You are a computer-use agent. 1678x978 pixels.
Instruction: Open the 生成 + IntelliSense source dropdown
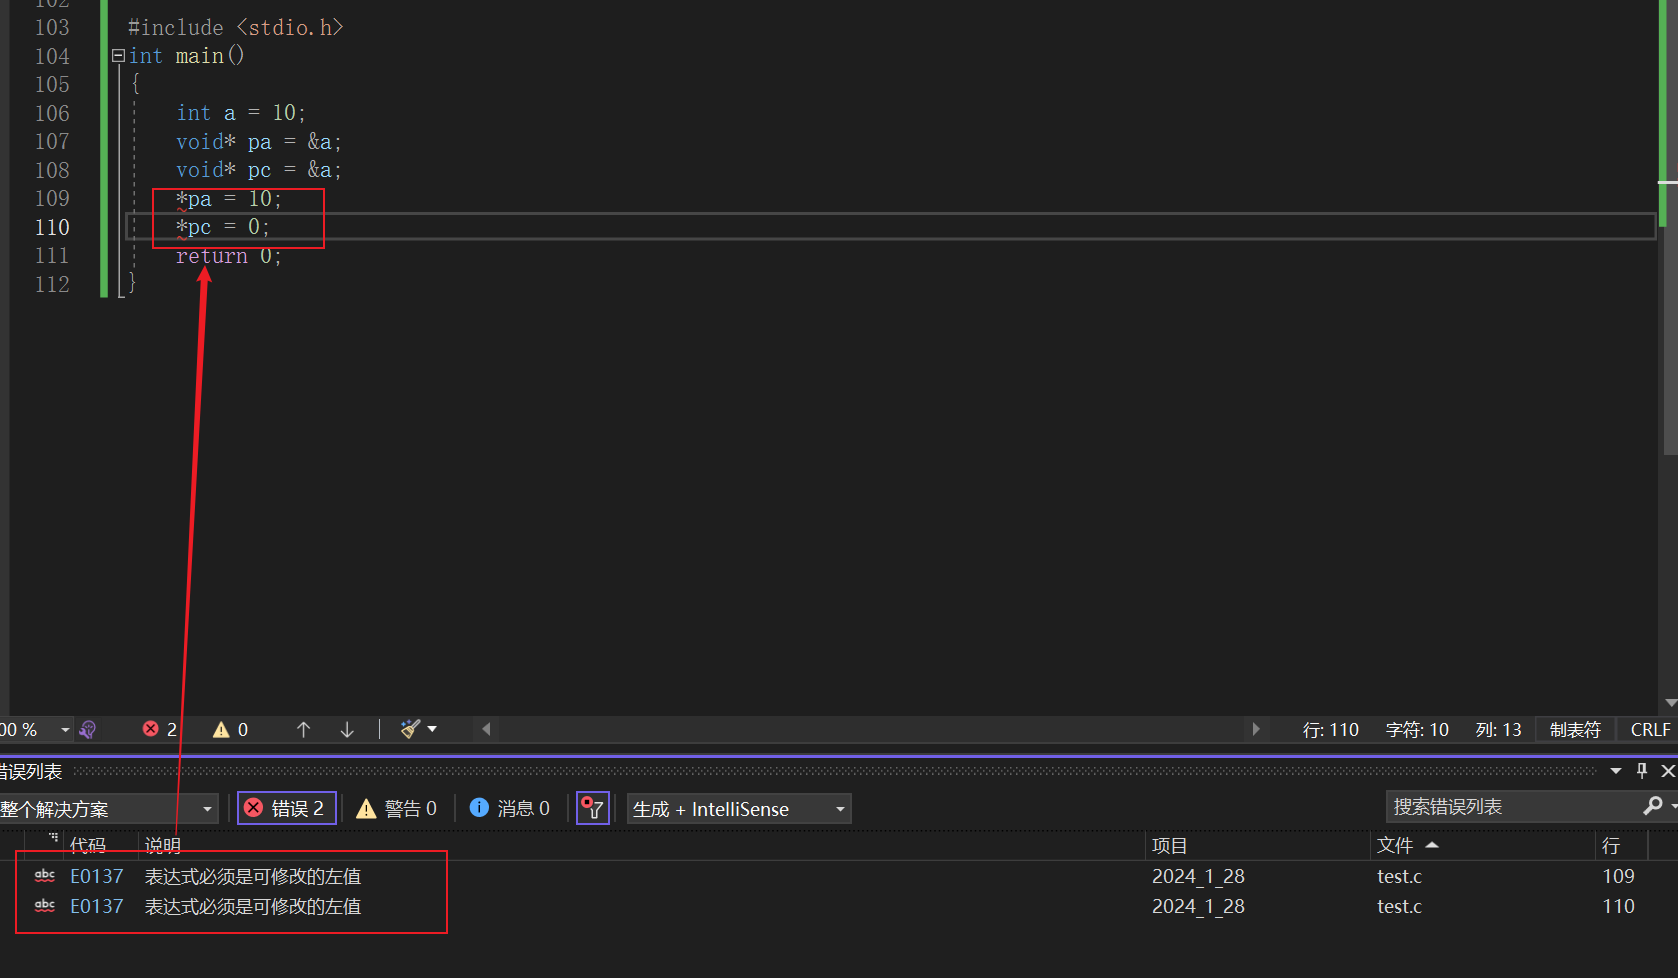coord(739,809)
